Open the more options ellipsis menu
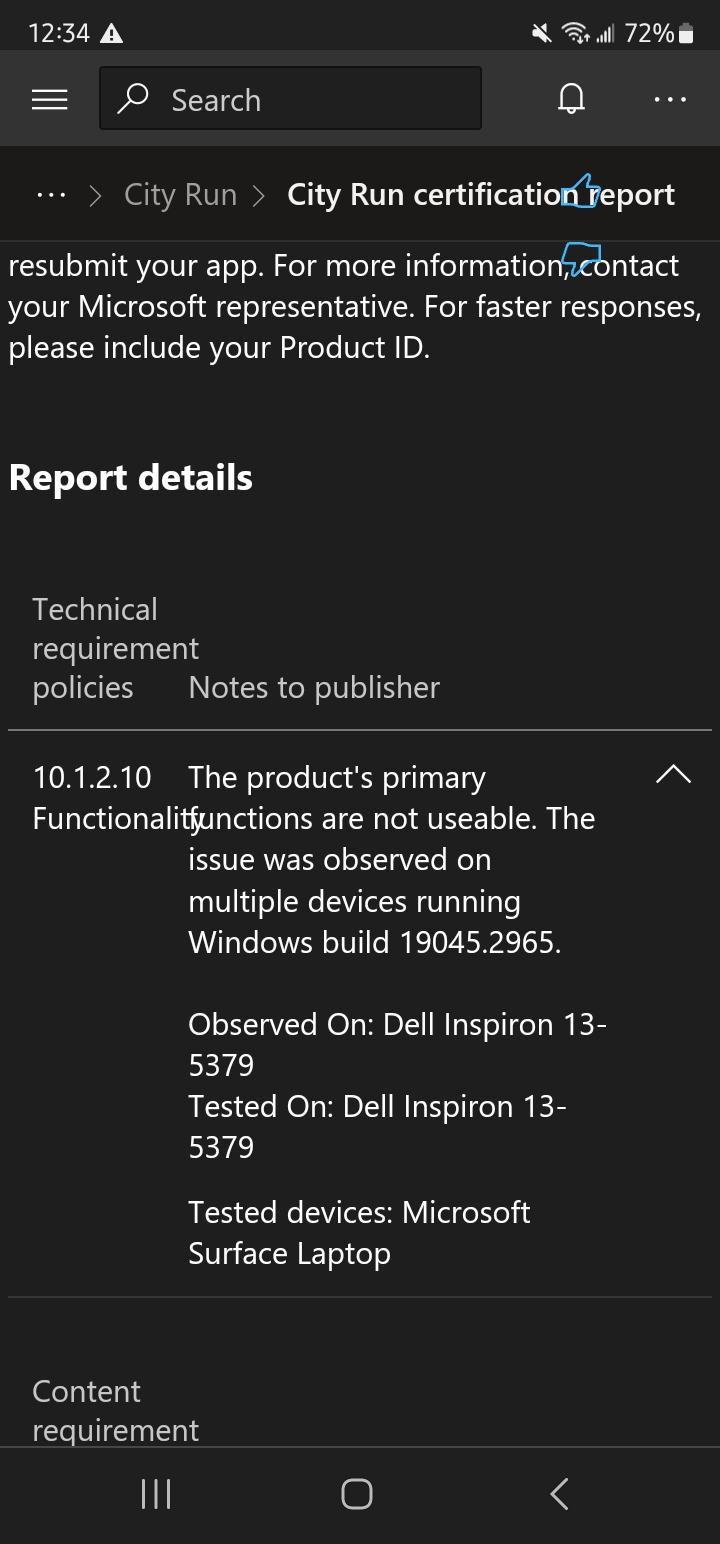The width and height of the screenshot is (720, 1544). pyautogui.click(x=669, y=98)
